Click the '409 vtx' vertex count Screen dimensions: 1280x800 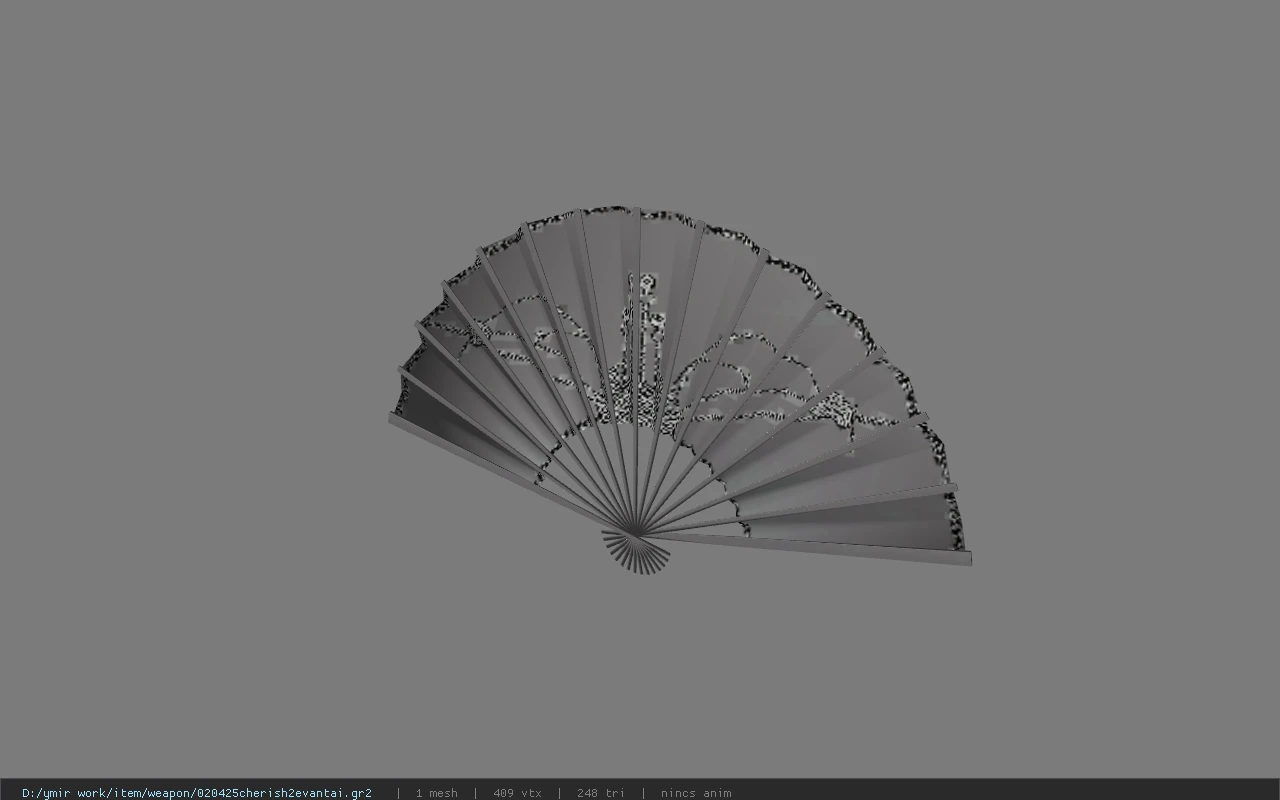pyautogui.click(x=517, y=793)
